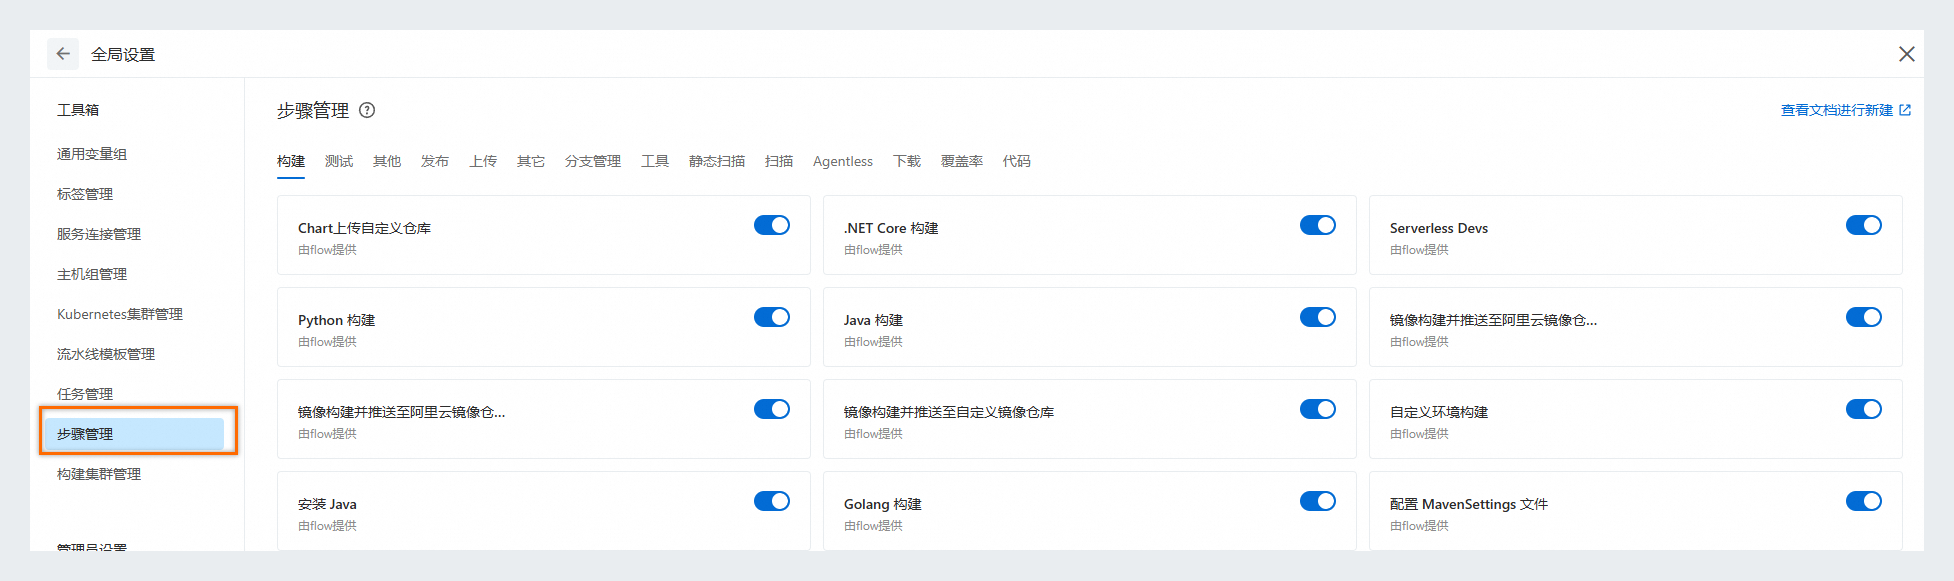Disable the Serverless Devs switch
This screenshot has width=1954, height=581.
click(1864, 225)
